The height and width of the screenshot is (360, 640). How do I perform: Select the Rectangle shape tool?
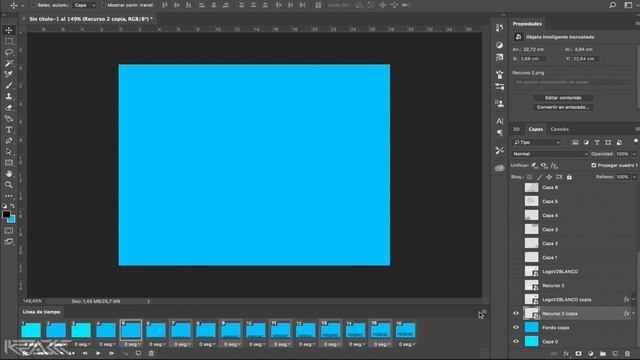[9, 163]
